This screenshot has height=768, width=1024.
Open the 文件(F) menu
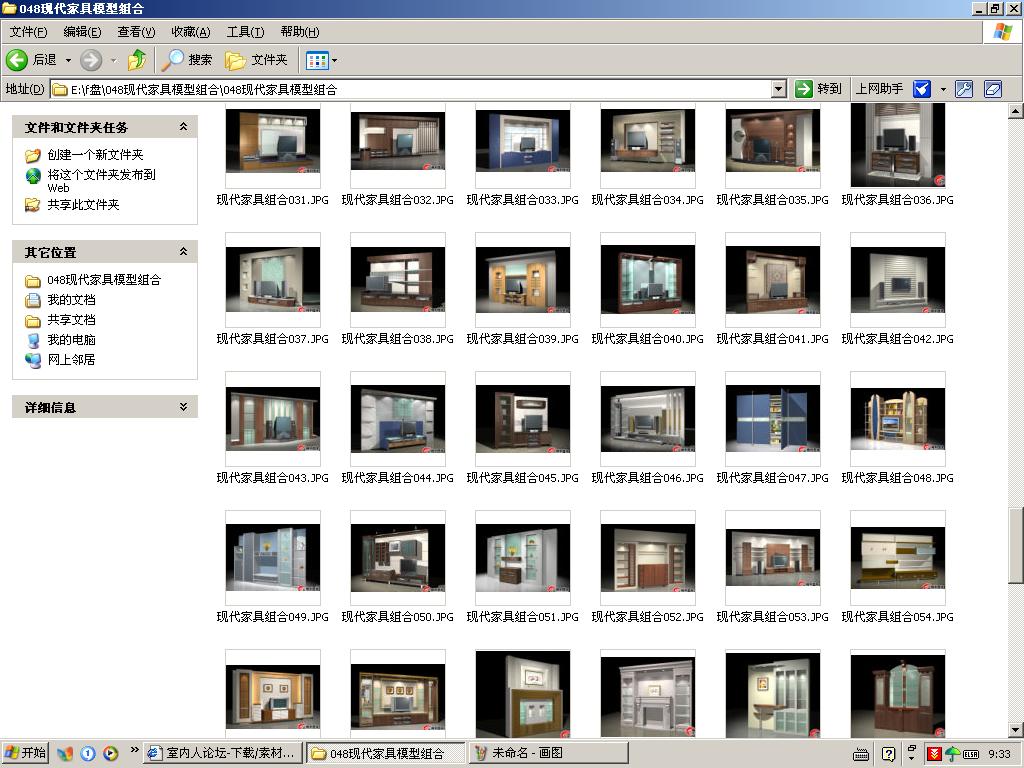28,32
